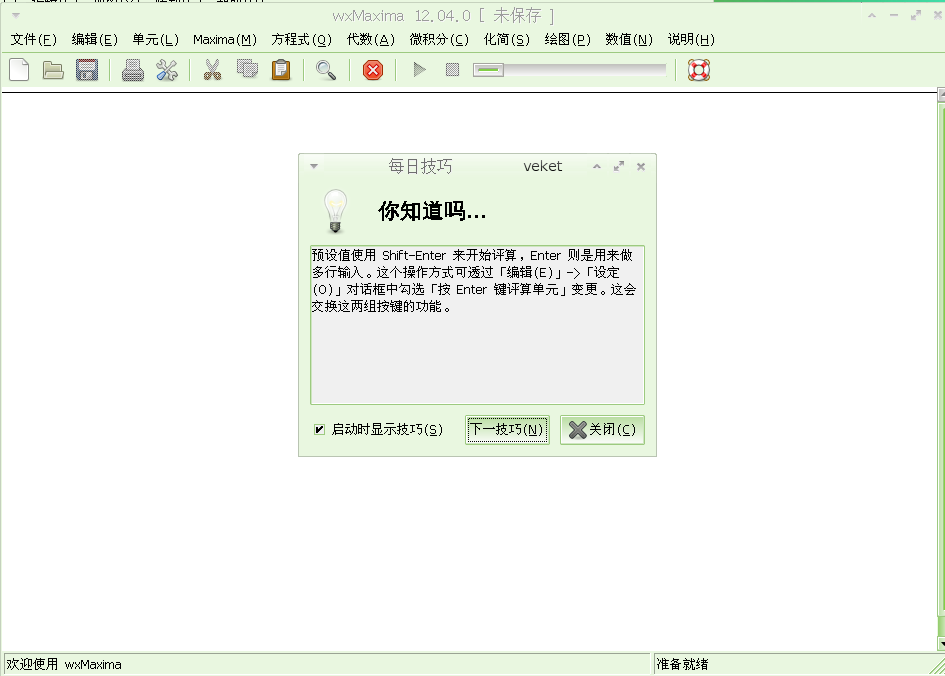Viewport: 945px width, 676px height.
Task: Click the scrollbar down arrow of the worksheet
Action: 941,643
